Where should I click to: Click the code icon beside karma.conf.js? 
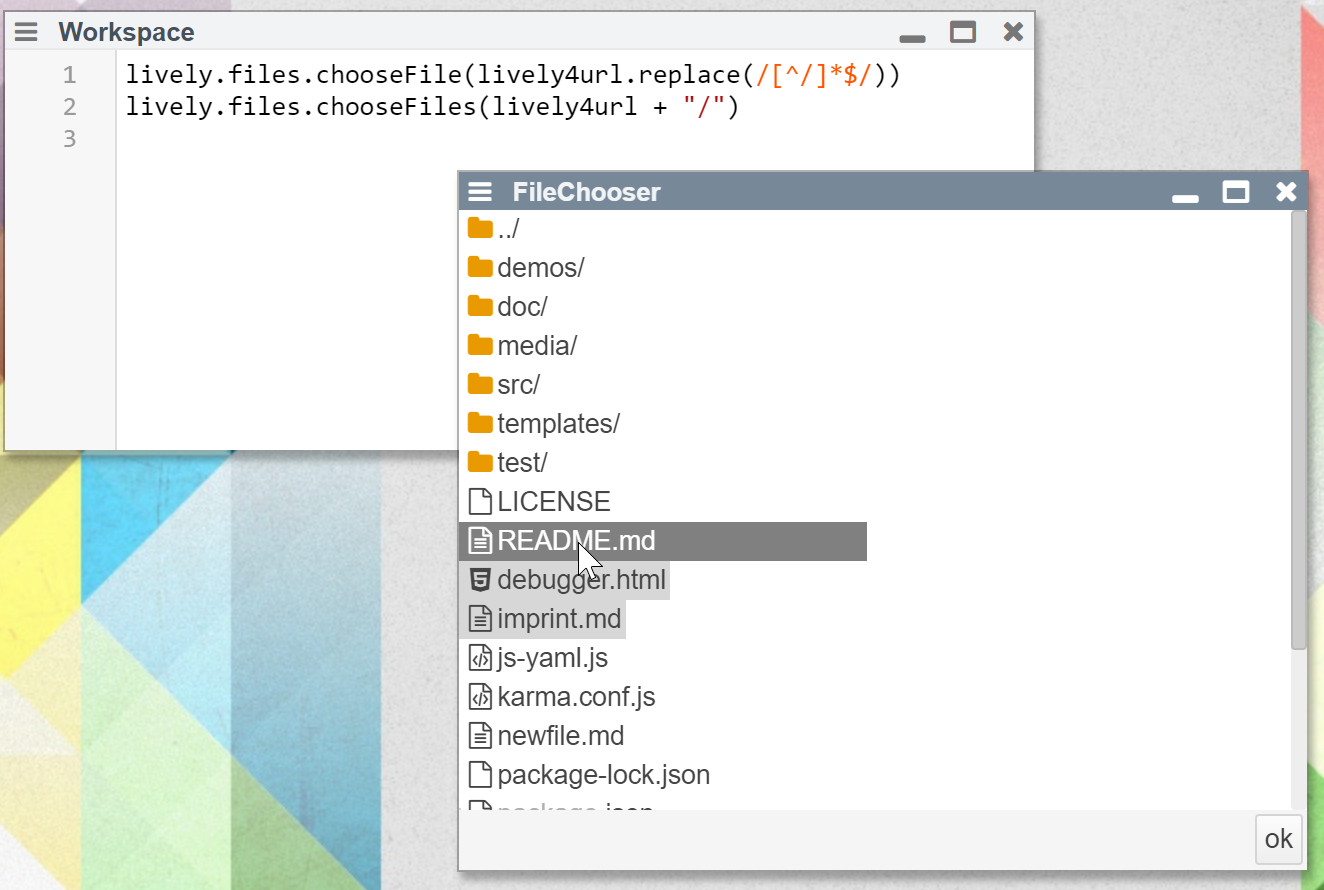coord(480,697)
